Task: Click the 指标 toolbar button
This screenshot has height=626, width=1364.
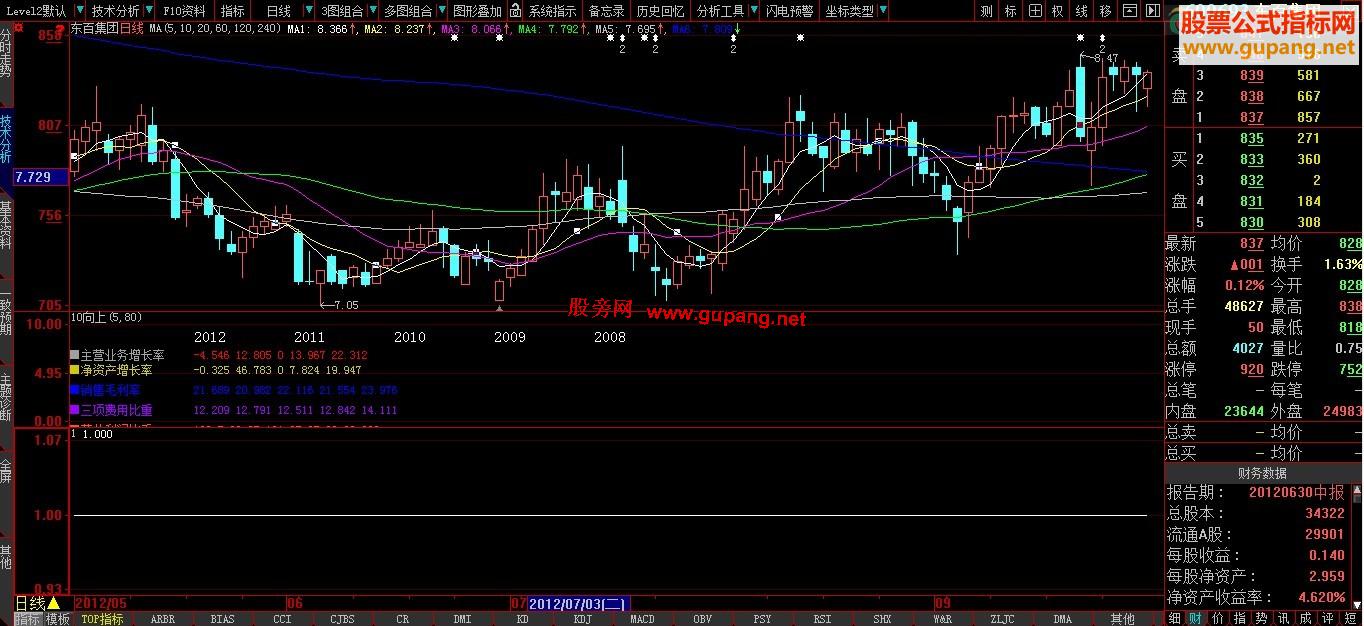Action: click(x=232, y=11)
